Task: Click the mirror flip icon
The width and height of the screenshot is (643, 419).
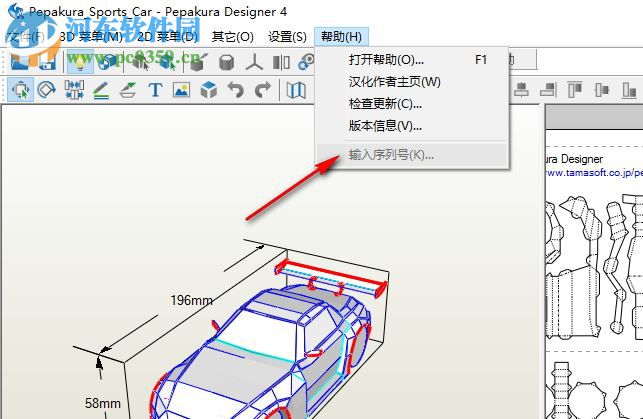Action: 281,62
